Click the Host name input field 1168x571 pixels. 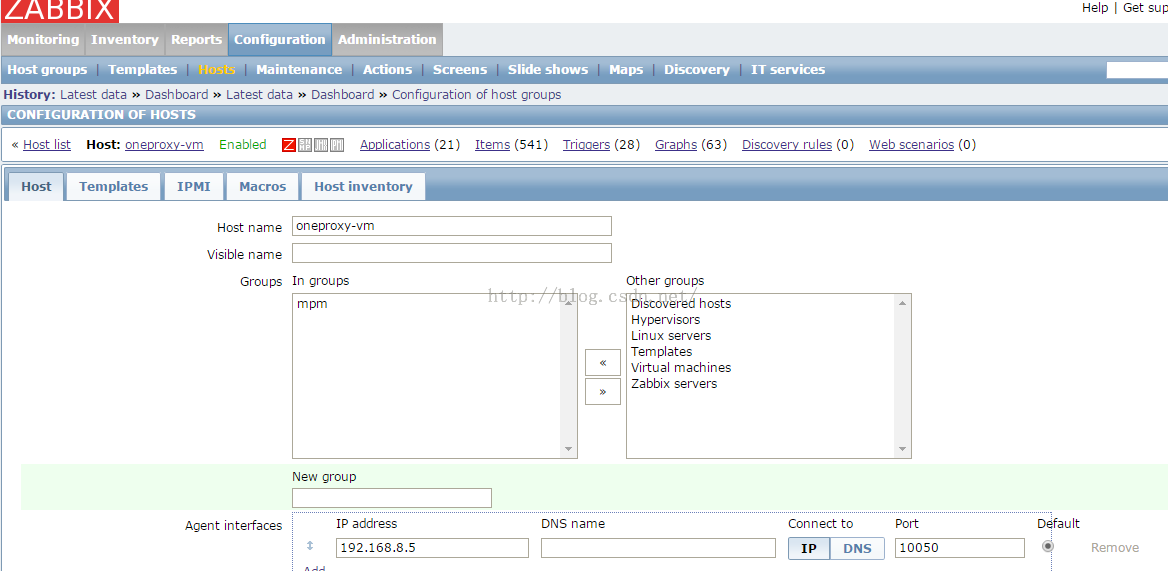(451, 226)
